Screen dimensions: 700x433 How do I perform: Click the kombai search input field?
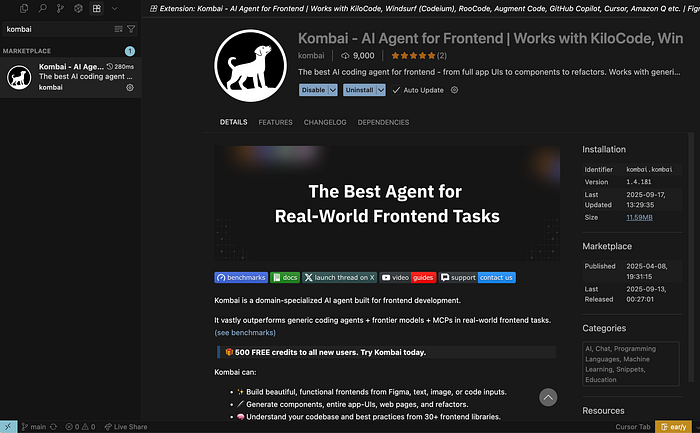pyautogui.click(x=58, y=29)
